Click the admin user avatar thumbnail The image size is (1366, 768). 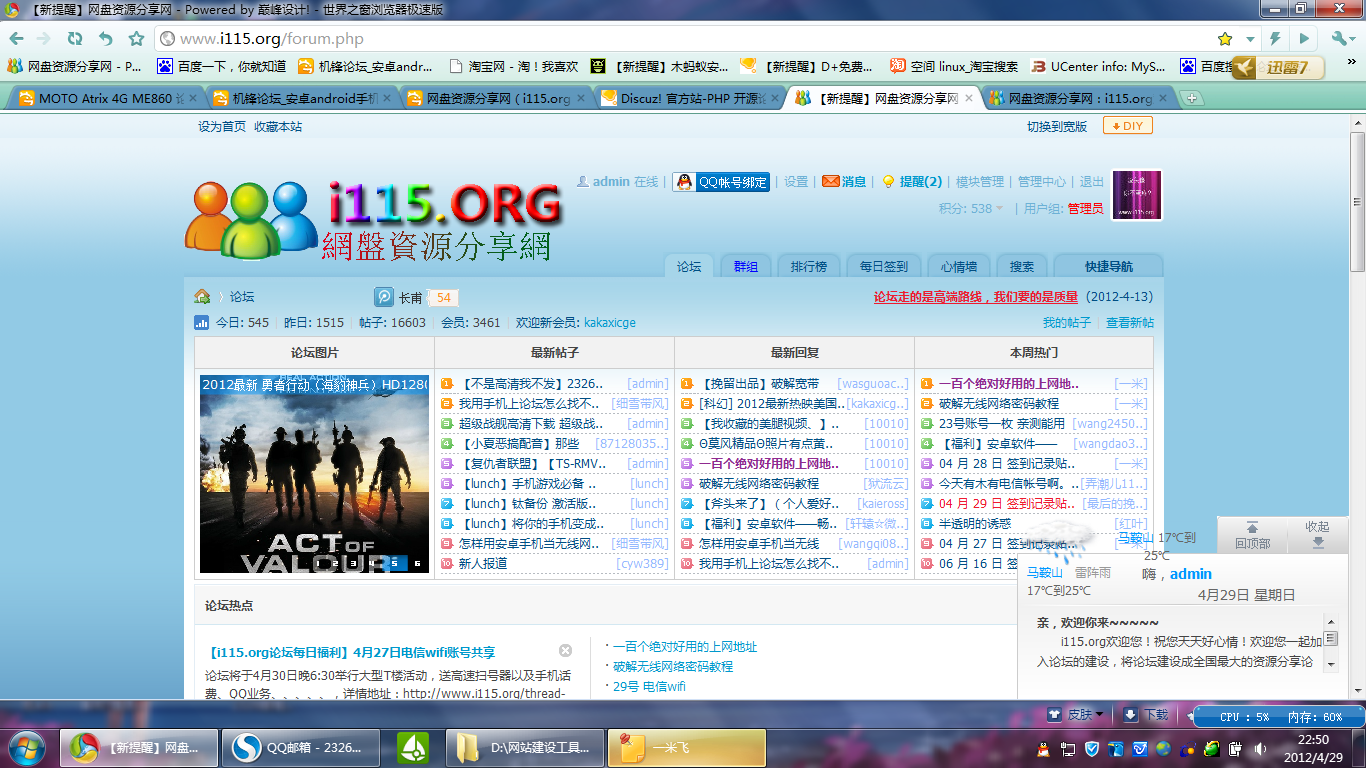point(1137,195)
